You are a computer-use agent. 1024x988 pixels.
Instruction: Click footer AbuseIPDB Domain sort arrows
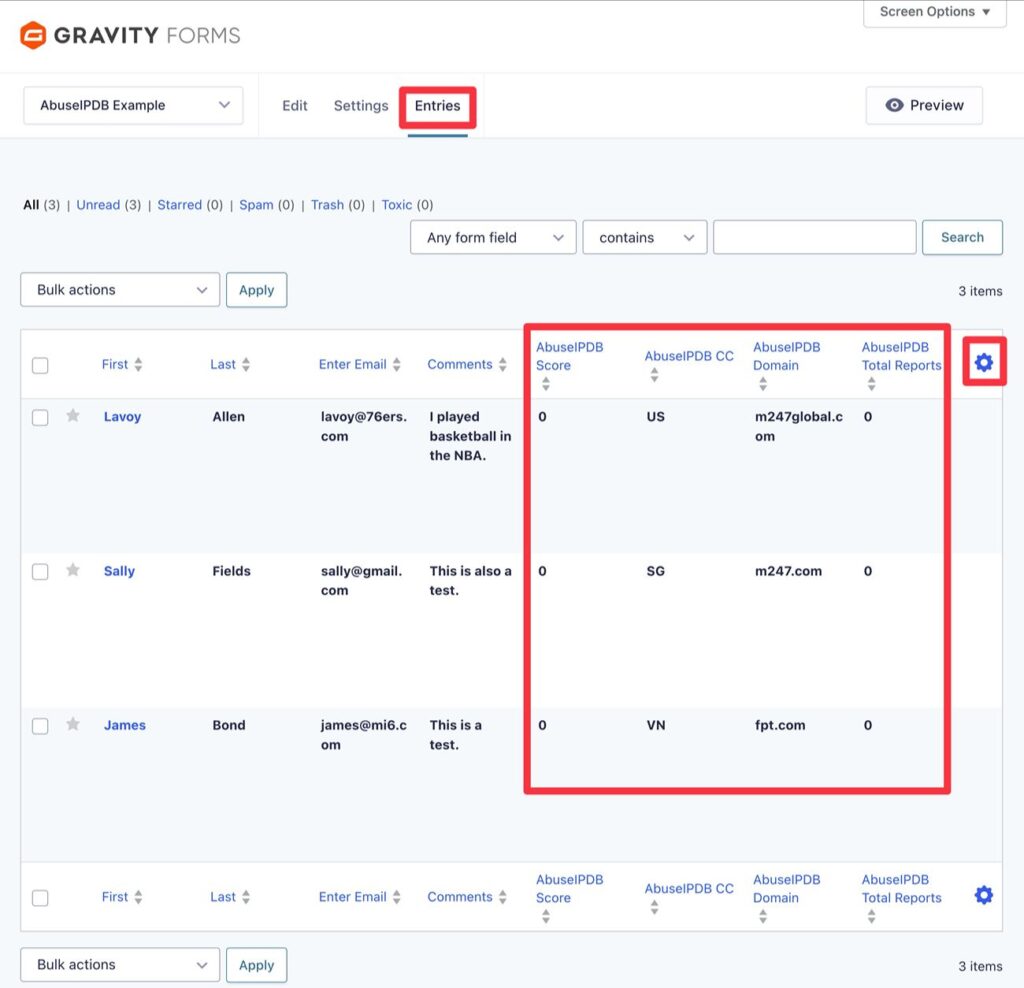pyautogui.click(x=763, y=916)
